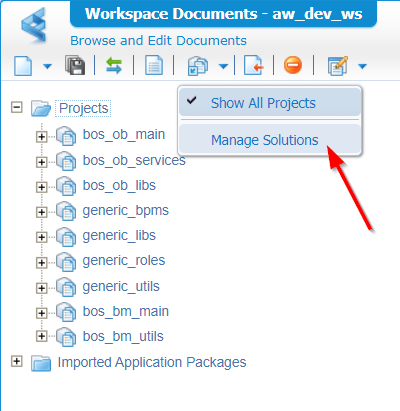Select the generic_utils project
The width and height of the screenshot is (400, 411).
click(121, 286)
